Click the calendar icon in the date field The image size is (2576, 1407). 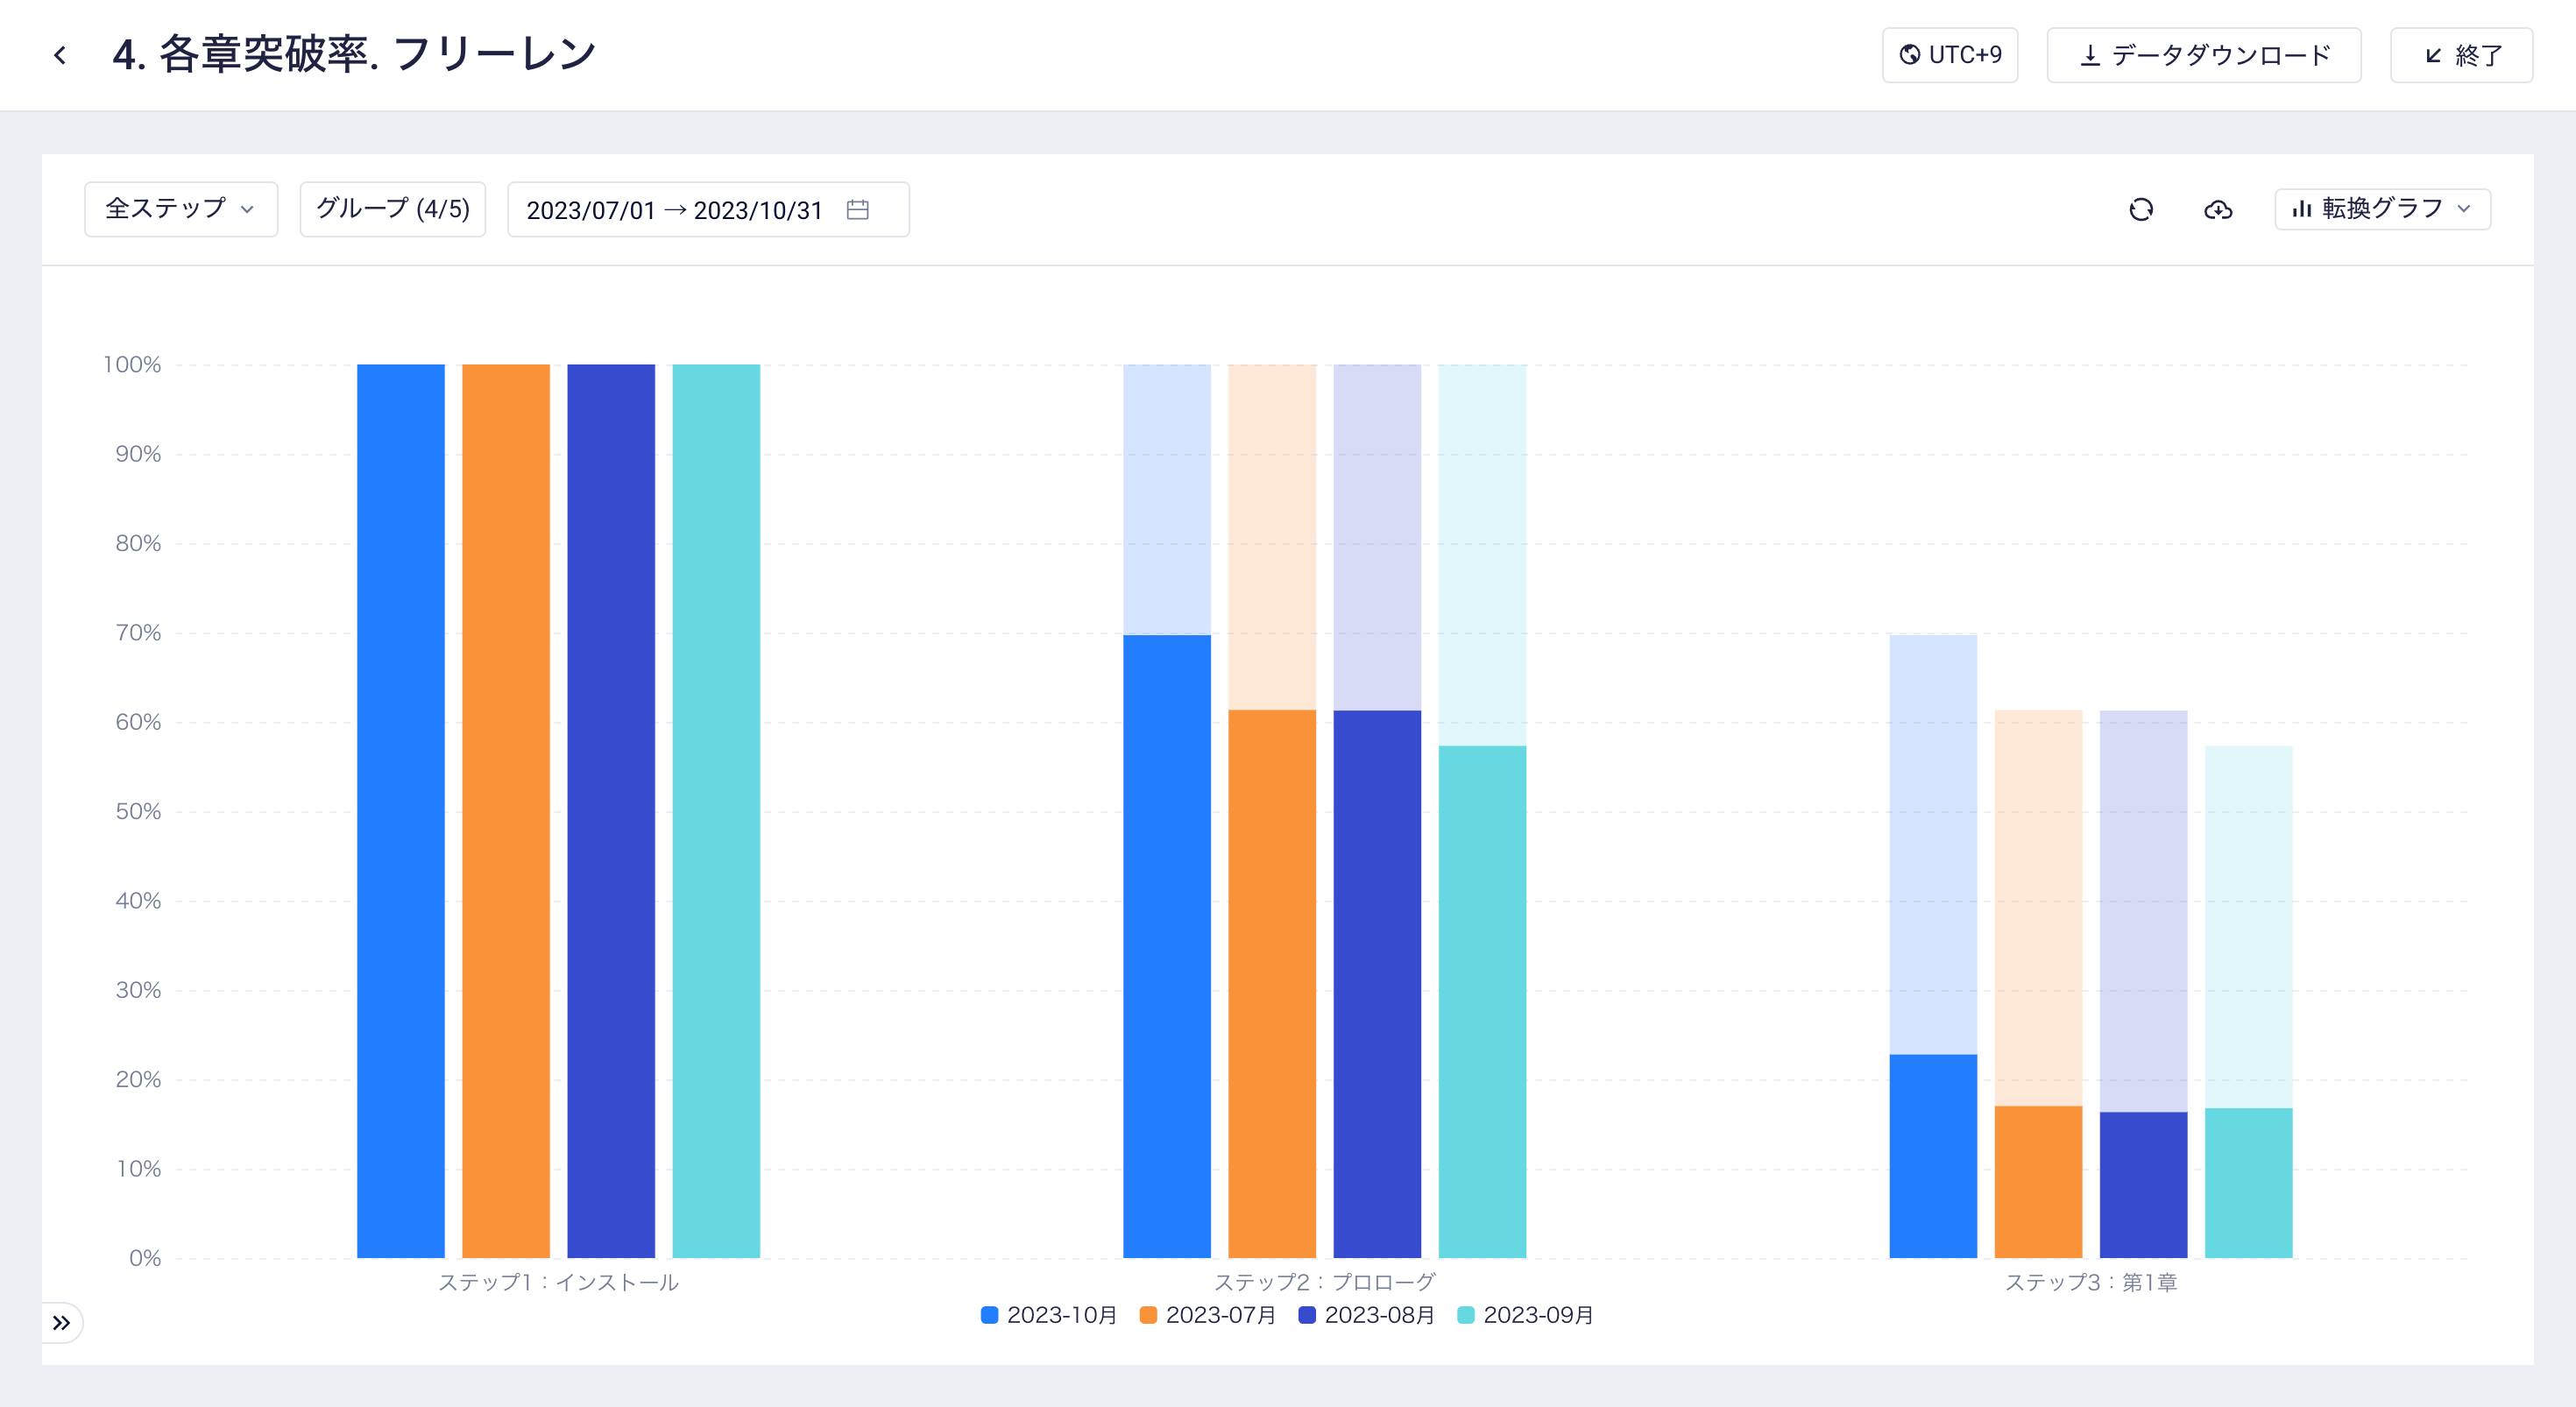(858, 210)
